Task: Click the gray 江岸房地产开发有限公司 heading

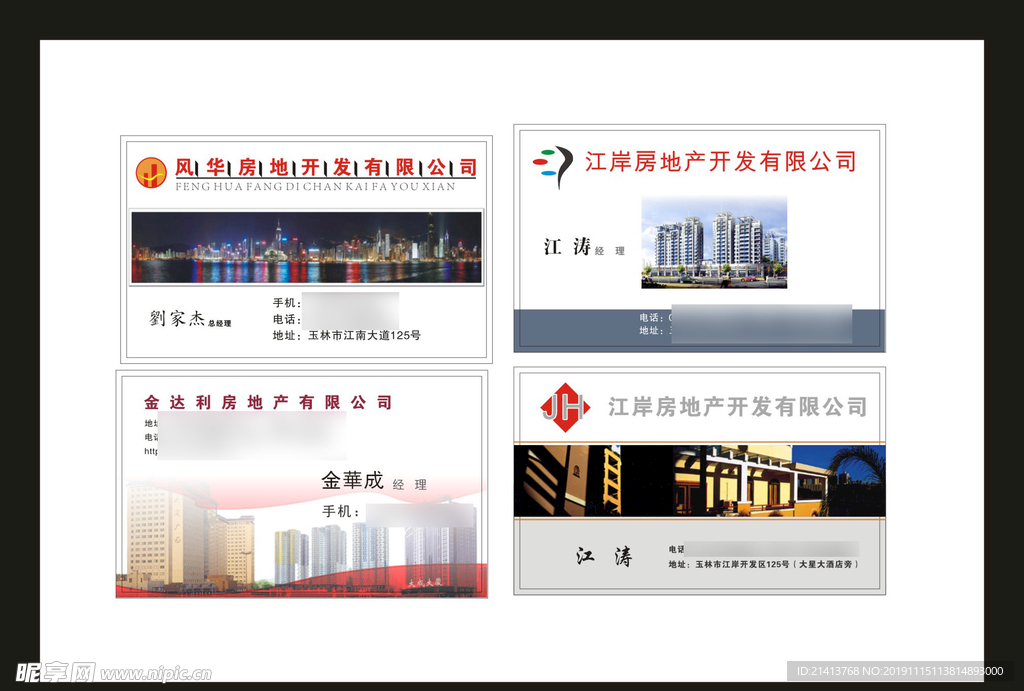Action: [x=737, y=407]
